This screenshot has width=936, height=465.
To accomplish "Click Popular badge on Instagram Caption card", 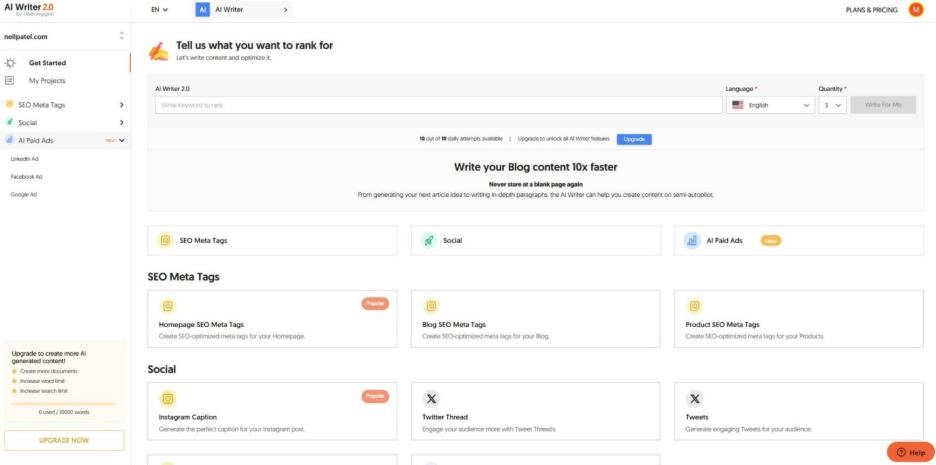I will pos(375,396).
